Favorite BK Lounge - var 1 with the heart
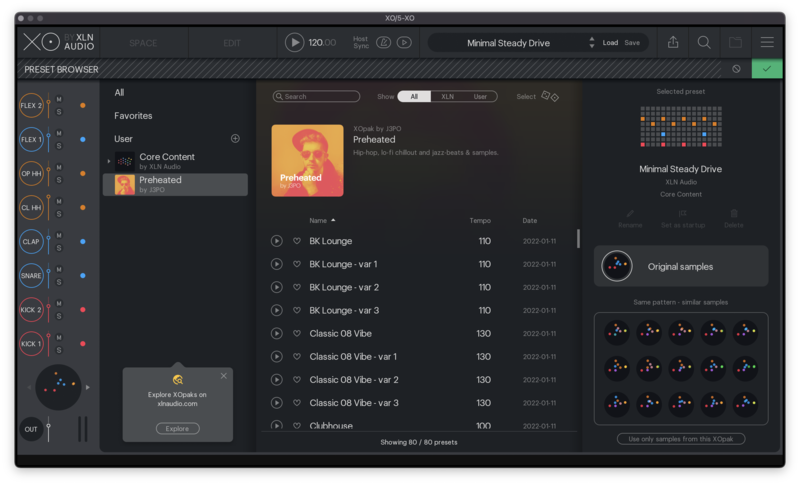 296,264
